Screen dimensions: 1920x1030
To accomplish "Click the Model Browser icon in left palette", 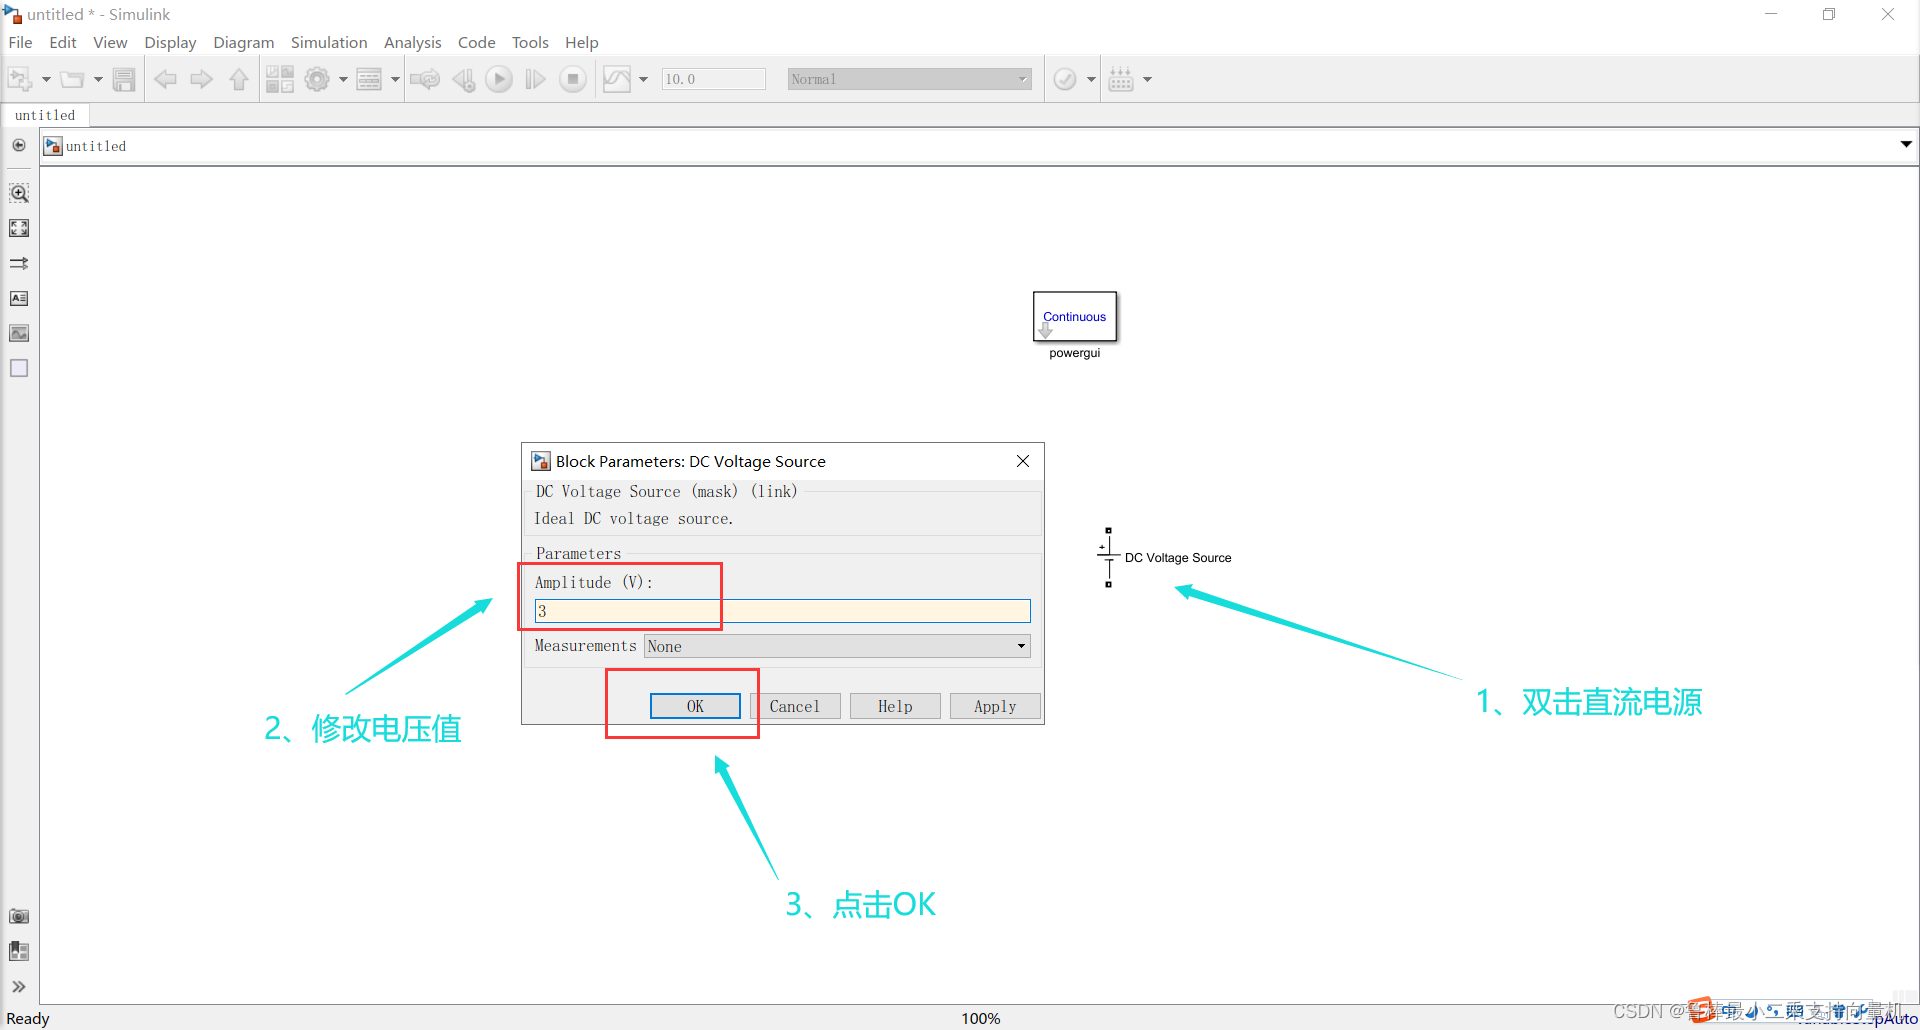I will (19, 951).
